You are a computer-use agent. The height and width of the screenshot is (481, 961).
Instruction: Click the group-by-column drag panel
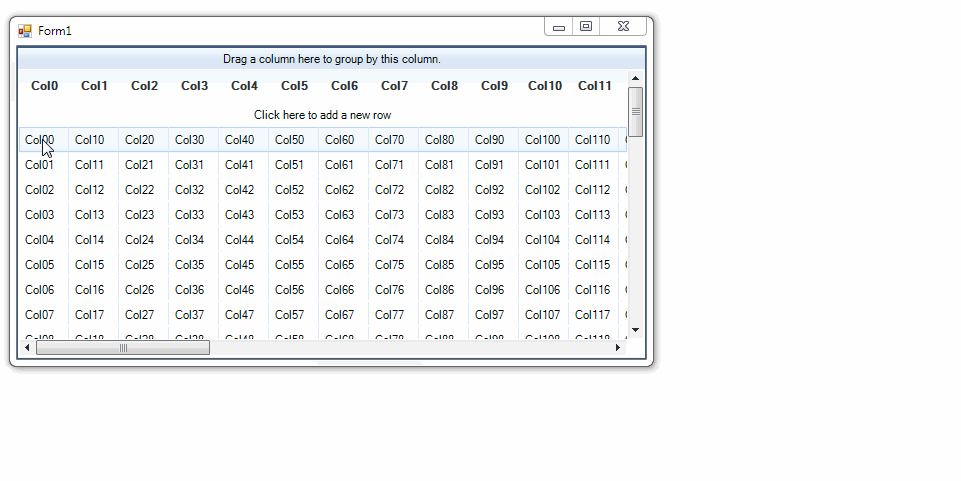tap(331, 59)
